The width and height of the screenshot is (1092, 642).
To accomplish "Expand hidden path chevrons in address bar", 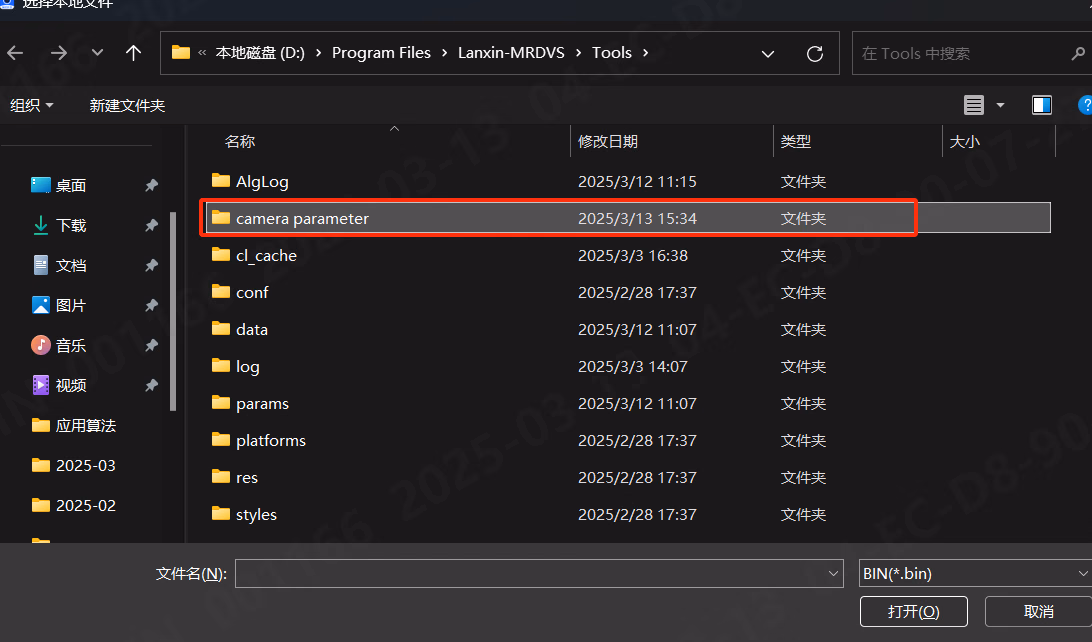I will pos(202,53).
